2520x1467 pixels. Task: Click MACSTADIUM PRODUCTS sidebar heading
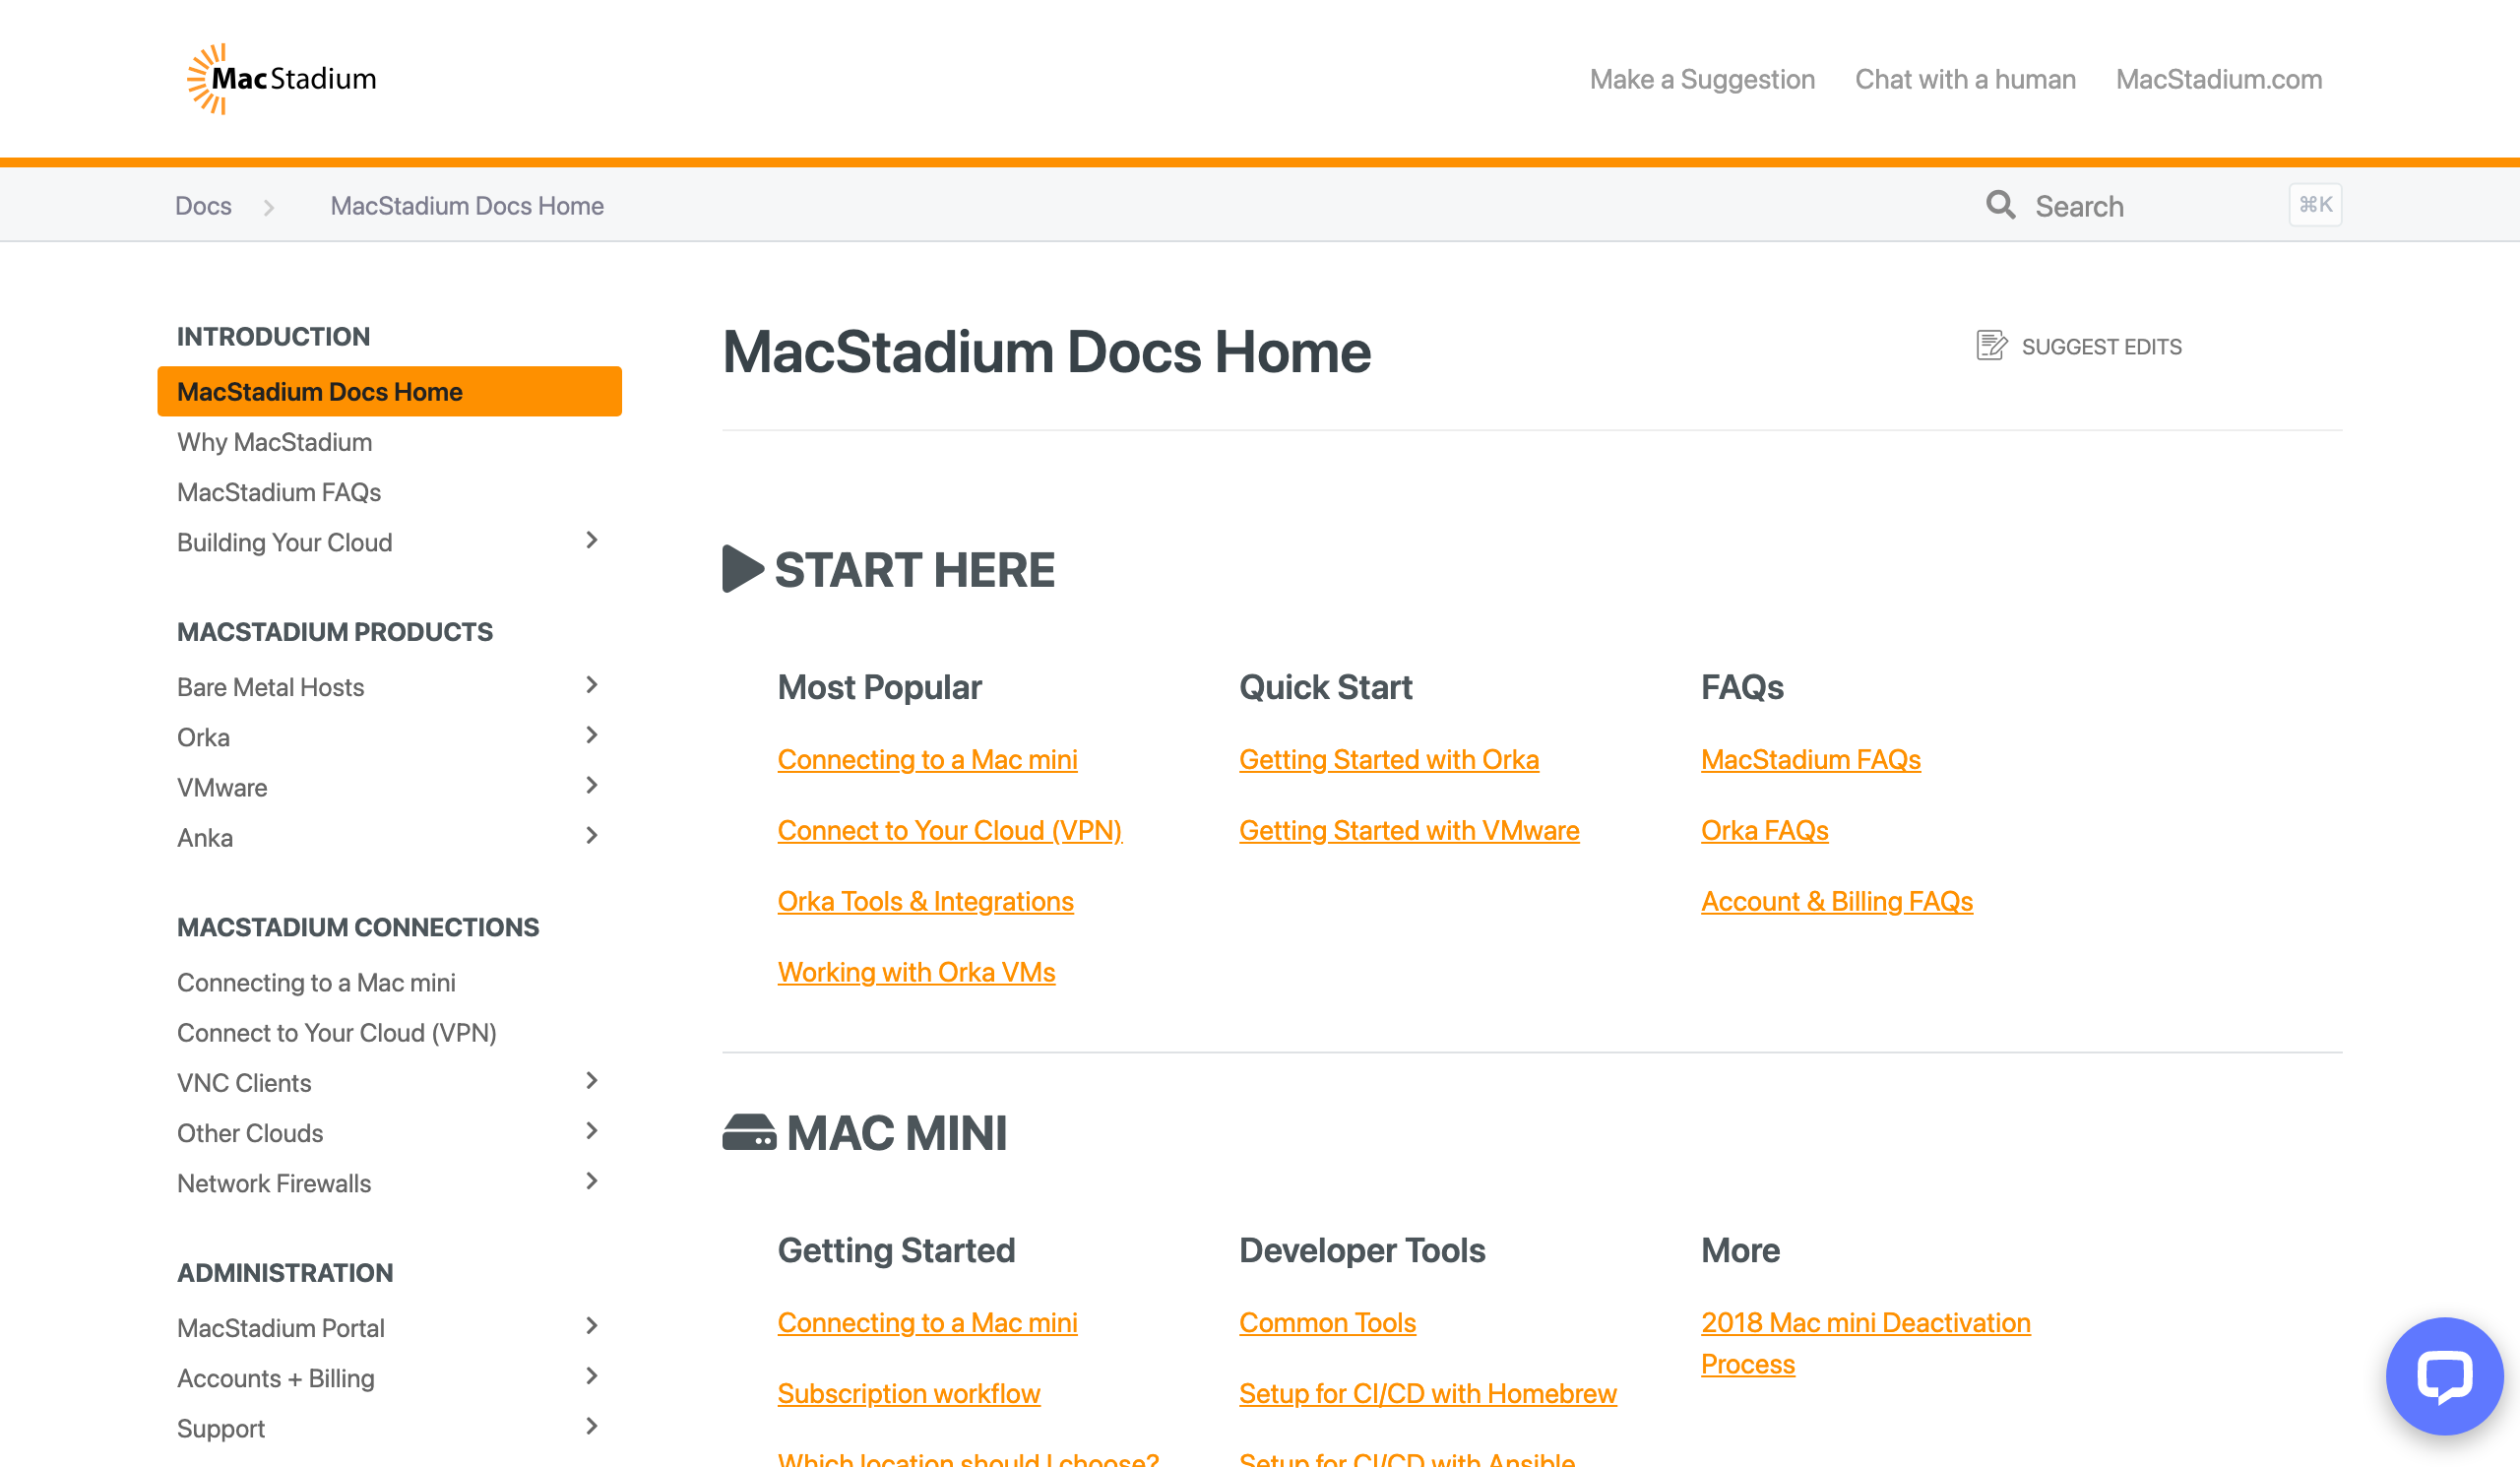pos(334,632)
